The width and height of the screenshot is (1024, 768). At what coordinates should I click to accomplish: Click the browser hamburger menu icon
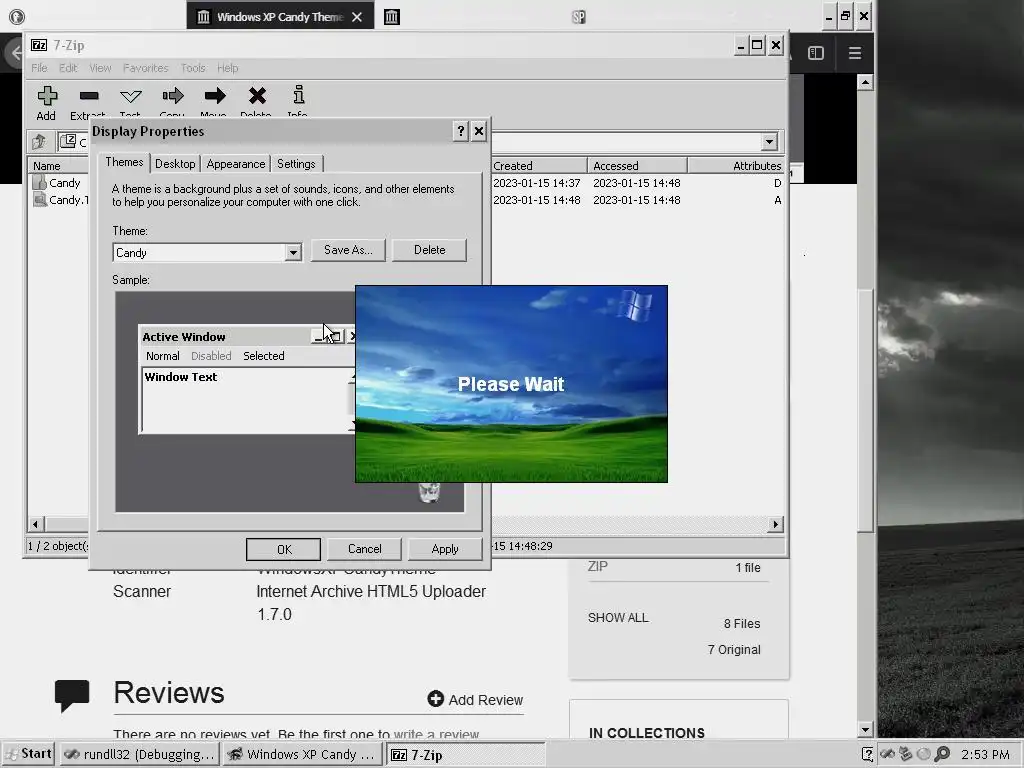pyautogui.click(x=854, y=53)
